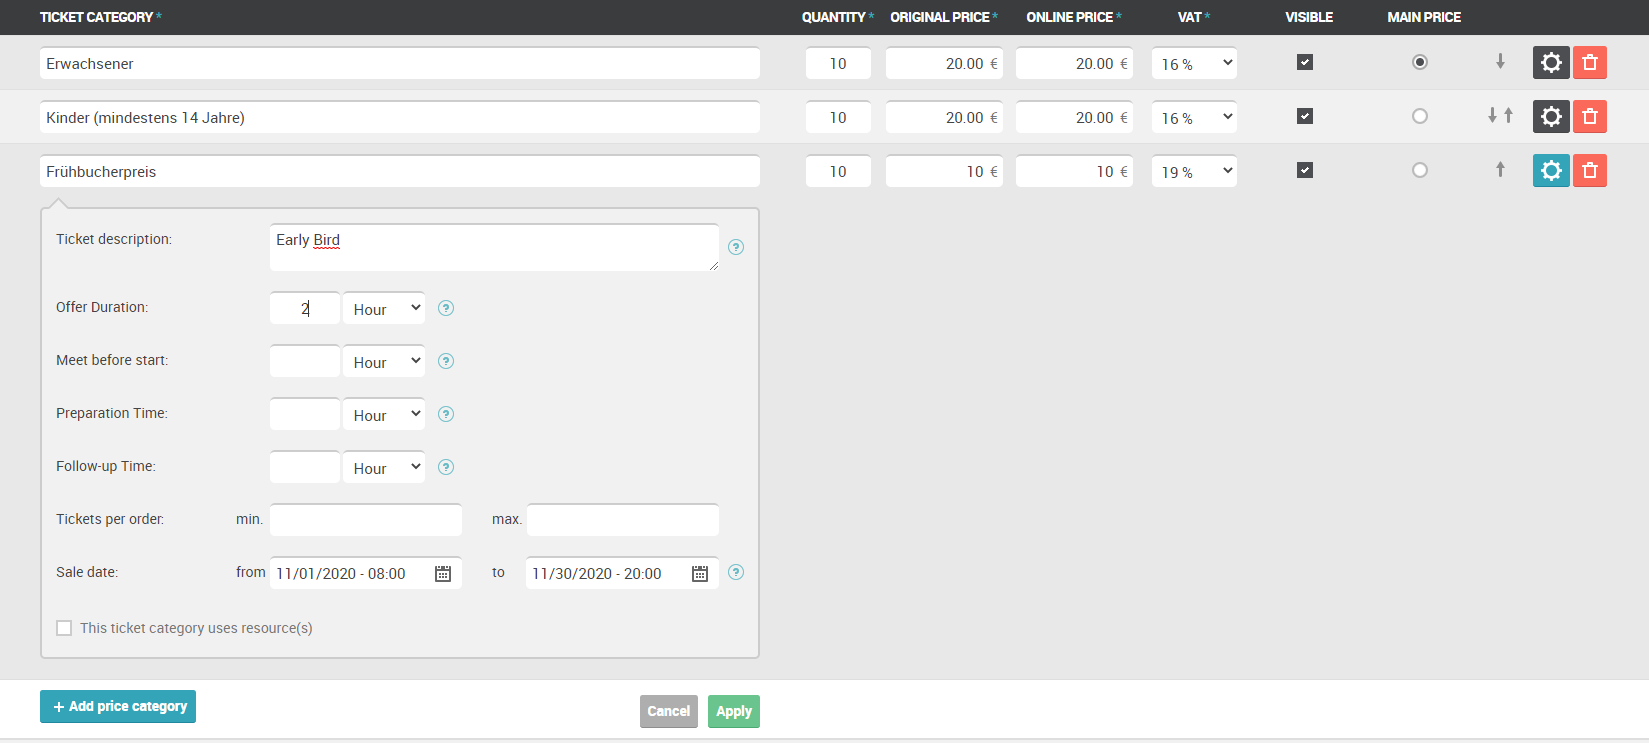Delete the Erwachsener ticket category
Image resolution: width=1649 pixels, height=743 pixels.
pyautogui.click(x=1590, y=63)
